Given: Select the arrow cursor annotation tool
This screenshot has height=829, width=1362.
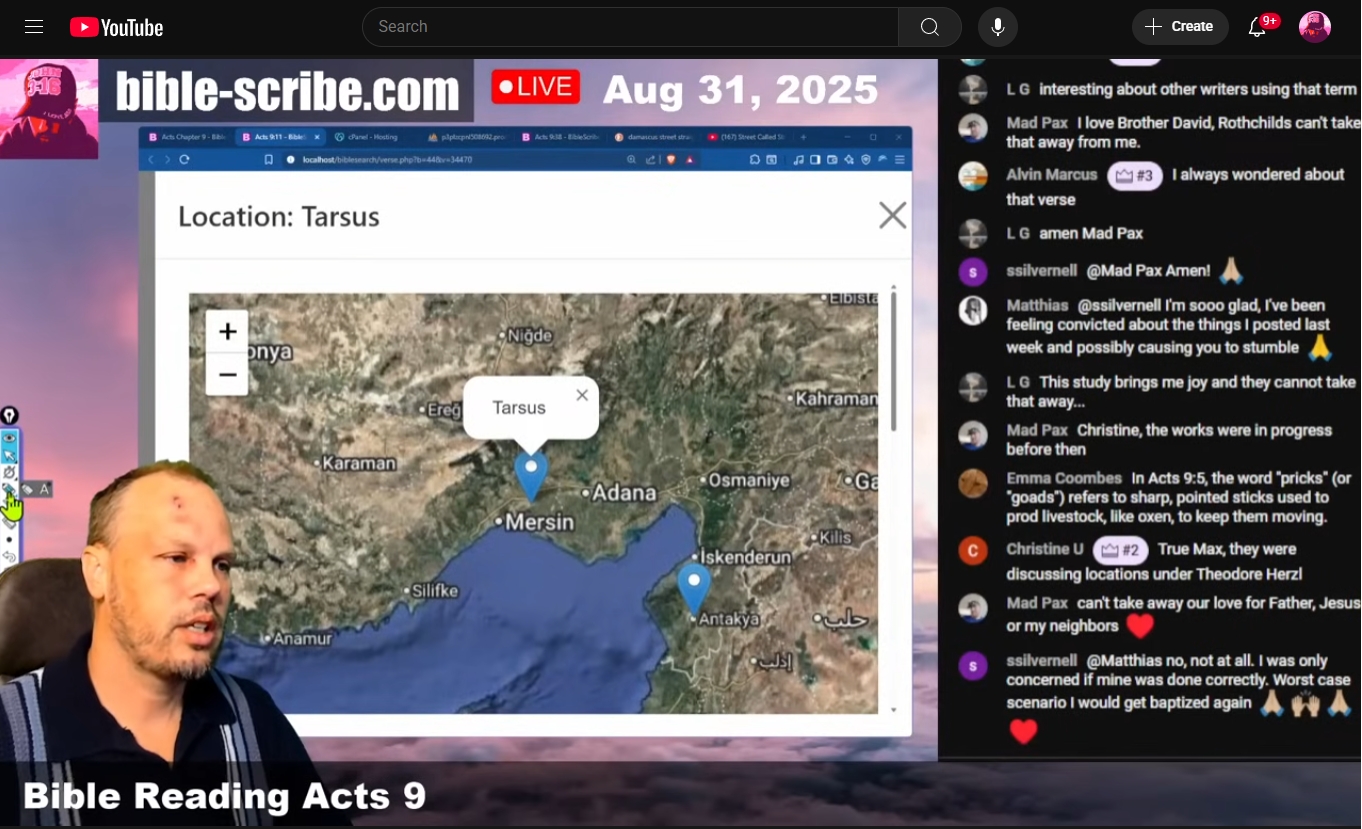Looking at the screenshot, I should tap(10, 455).
